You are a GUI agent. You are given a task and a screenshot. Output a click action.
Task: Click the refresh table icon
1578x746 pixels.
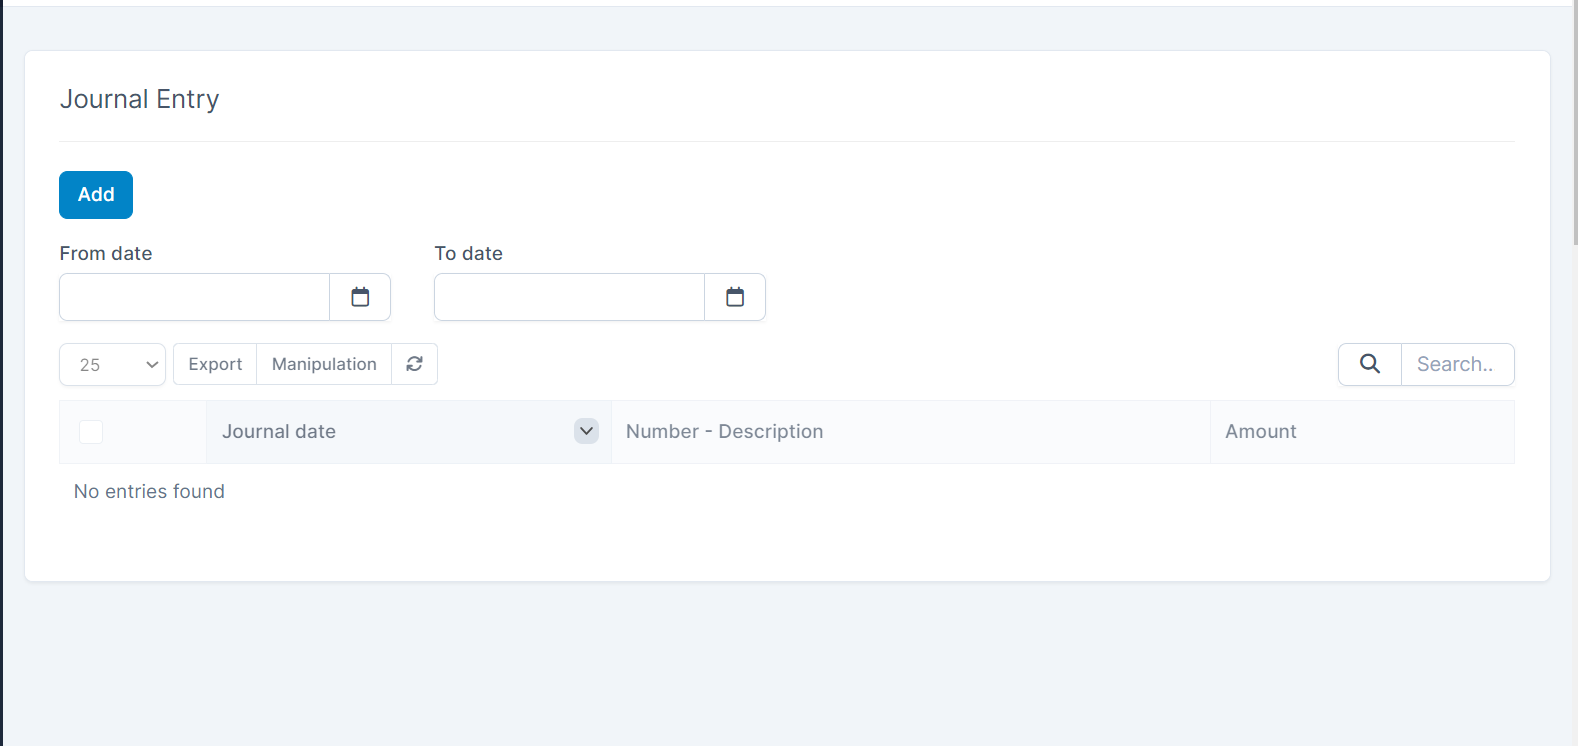(x=414, y=364)
